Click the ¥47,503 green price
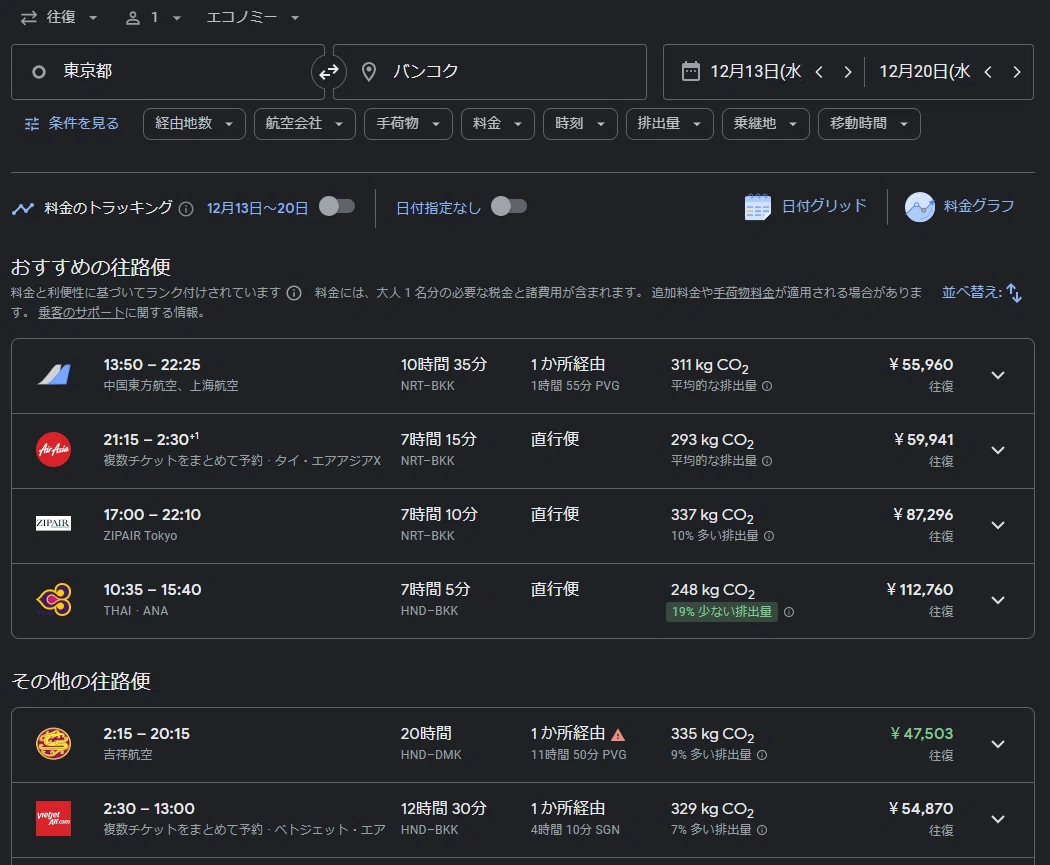 (x=921, y=734)
